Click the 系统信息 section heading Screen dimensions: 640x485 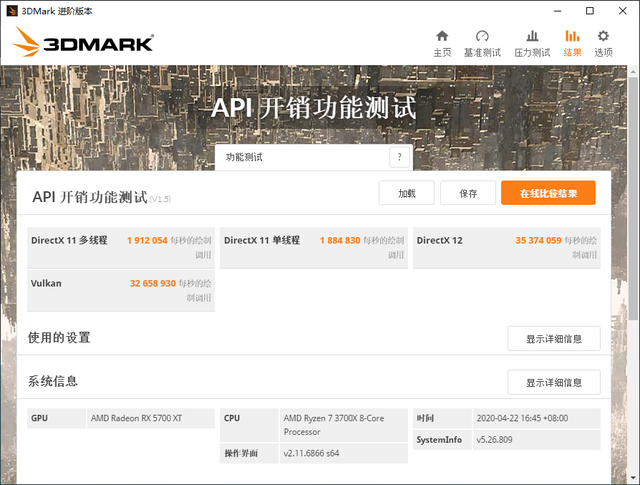53,381
